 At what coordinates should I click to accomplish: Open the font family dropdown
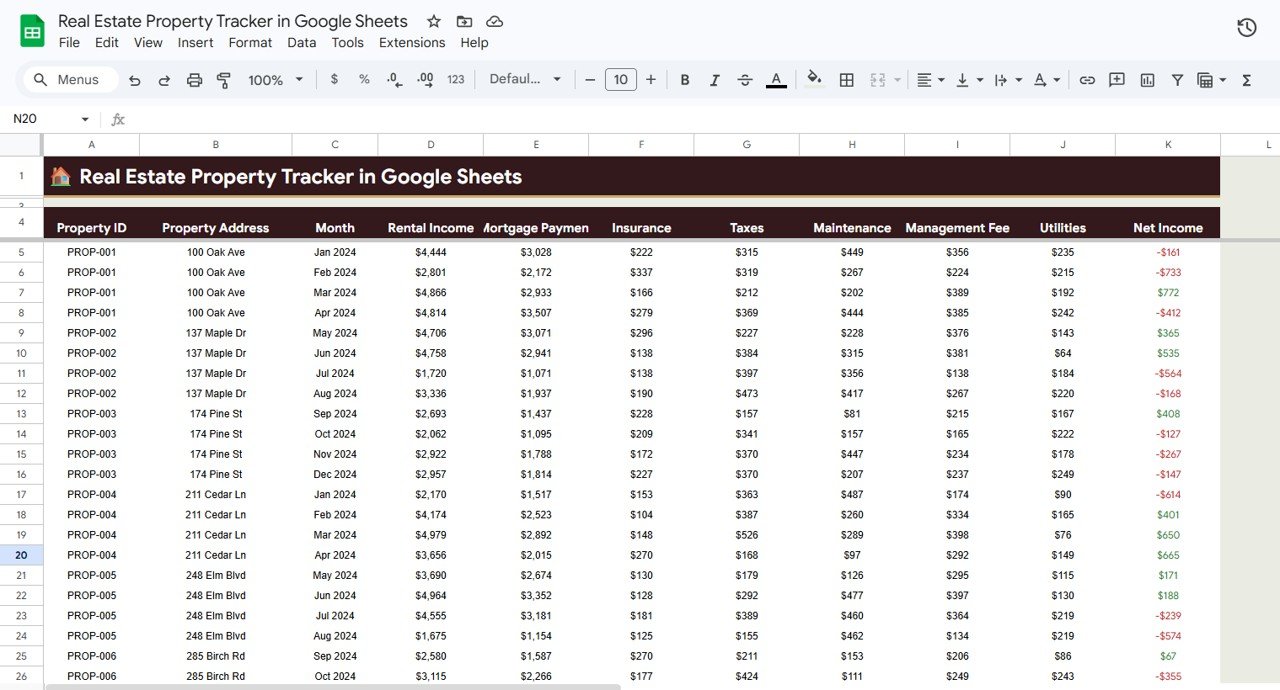525,79
